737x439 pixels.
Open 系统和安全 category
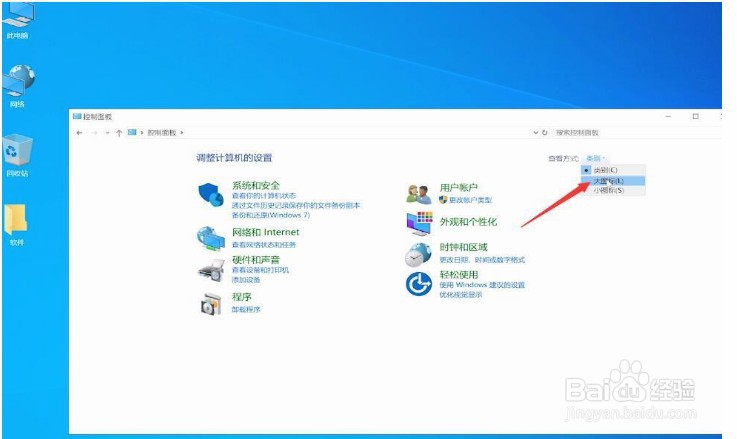(x=256, y=185)
